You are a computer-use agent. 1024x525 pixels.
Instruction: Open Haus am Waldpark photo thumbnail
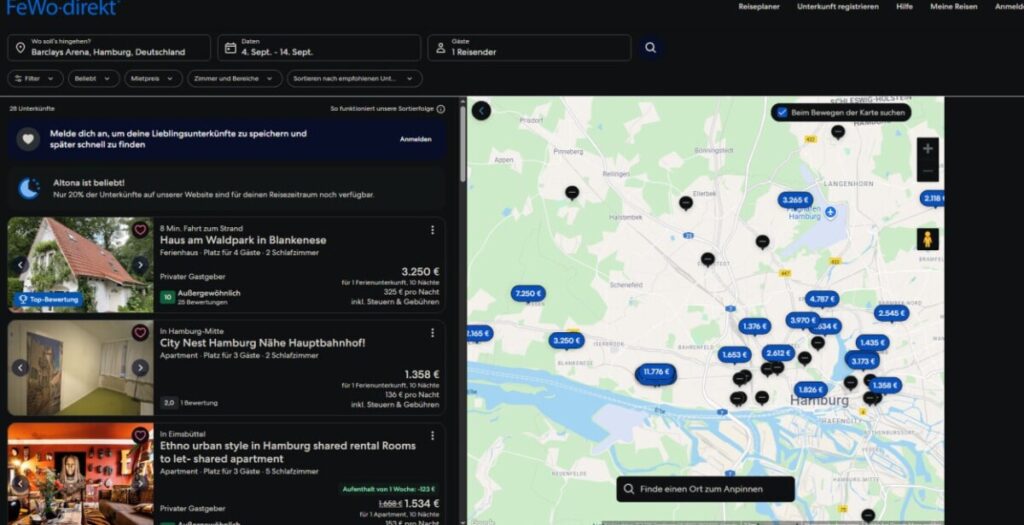click(x=80, y=264)
